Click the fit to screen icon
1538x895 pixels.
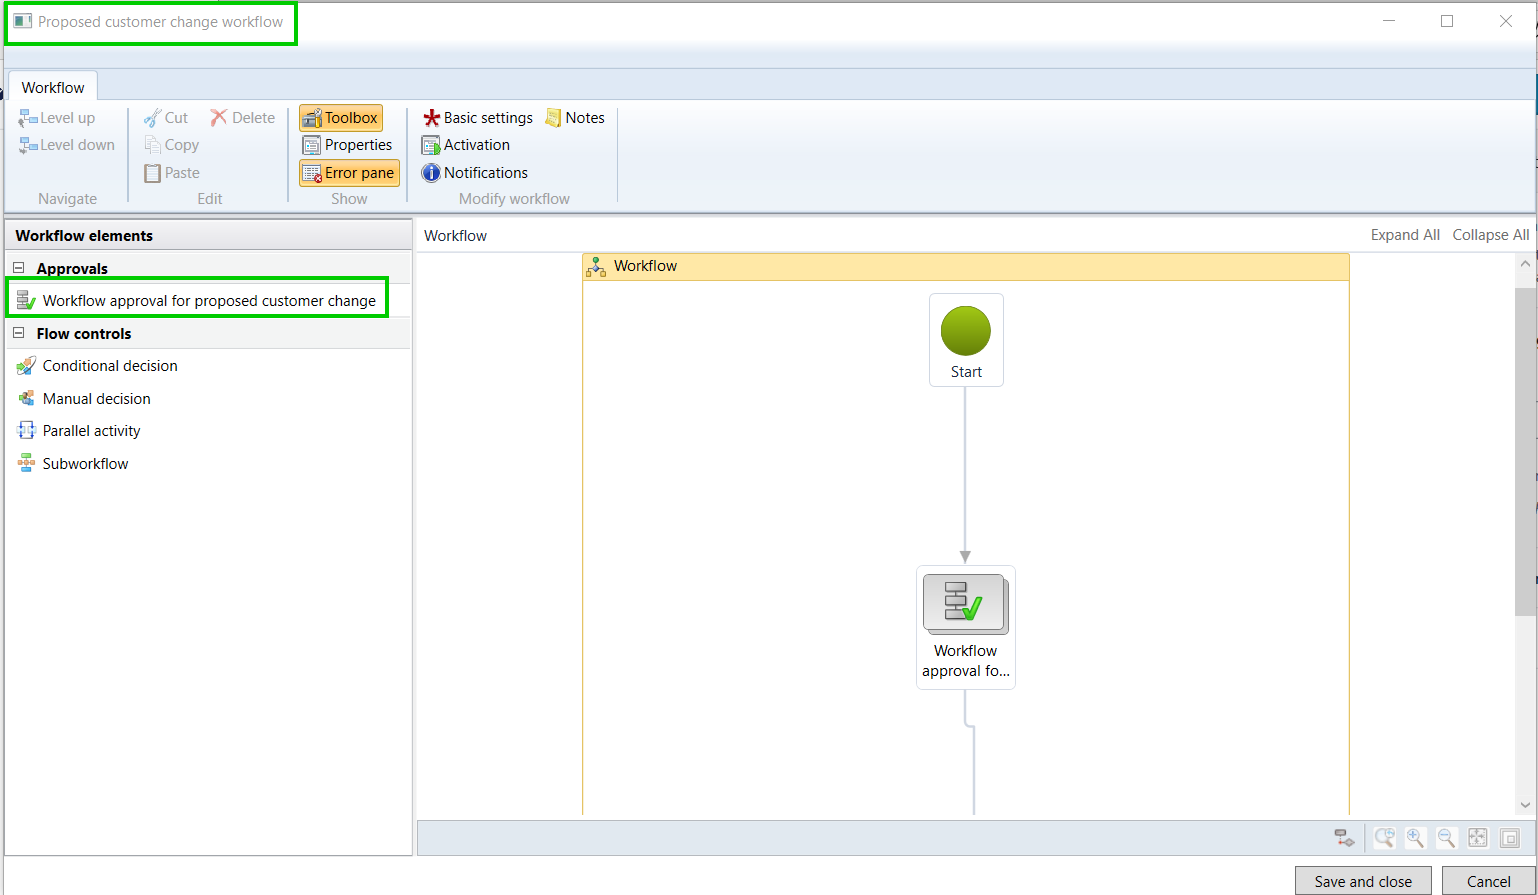(x=1478, y=838)
